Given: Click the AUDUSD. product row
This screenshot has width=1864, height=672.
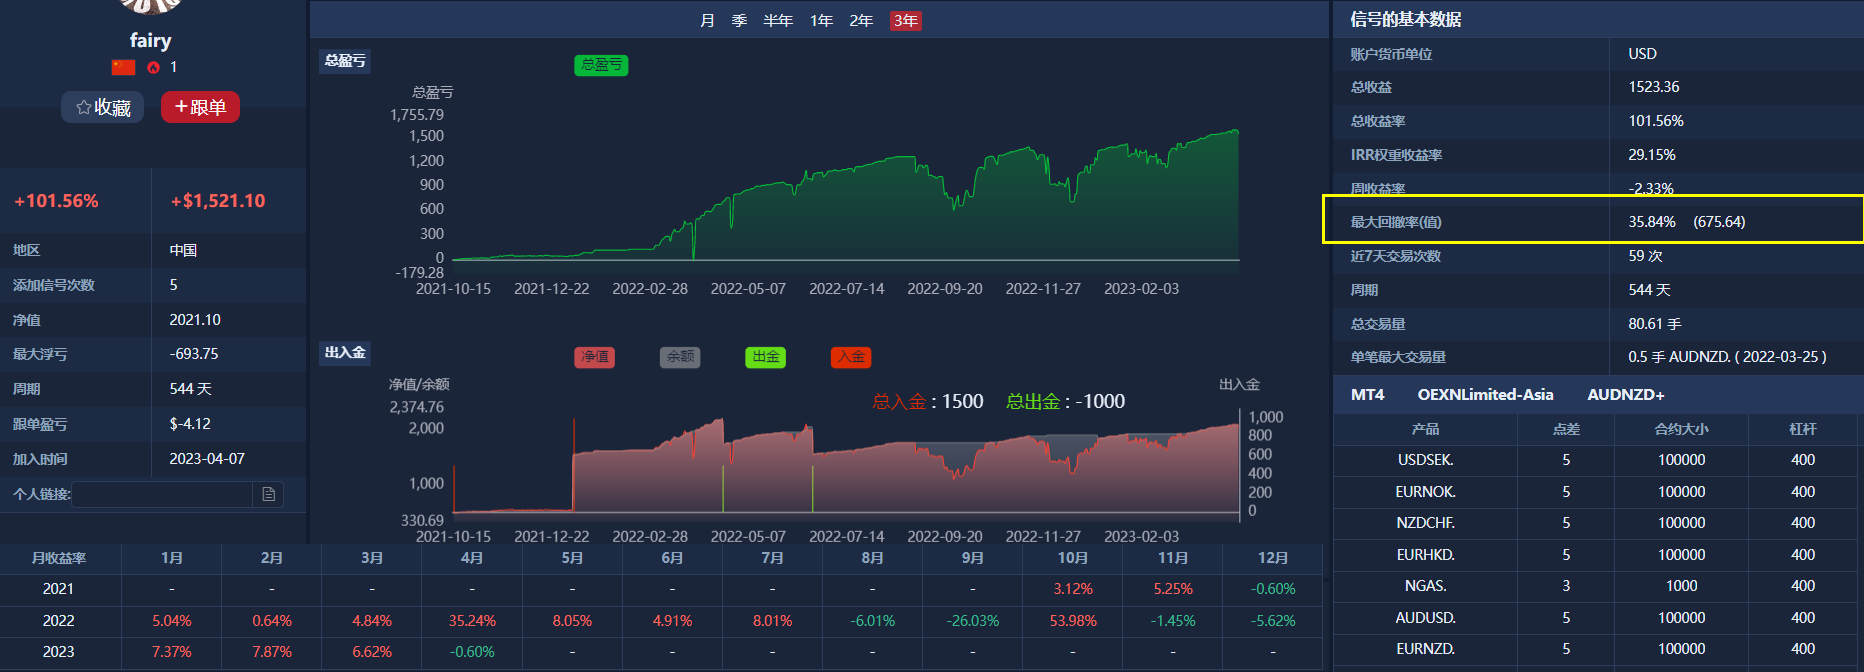Looking at the screenshot, I should tap(1597, 618).
